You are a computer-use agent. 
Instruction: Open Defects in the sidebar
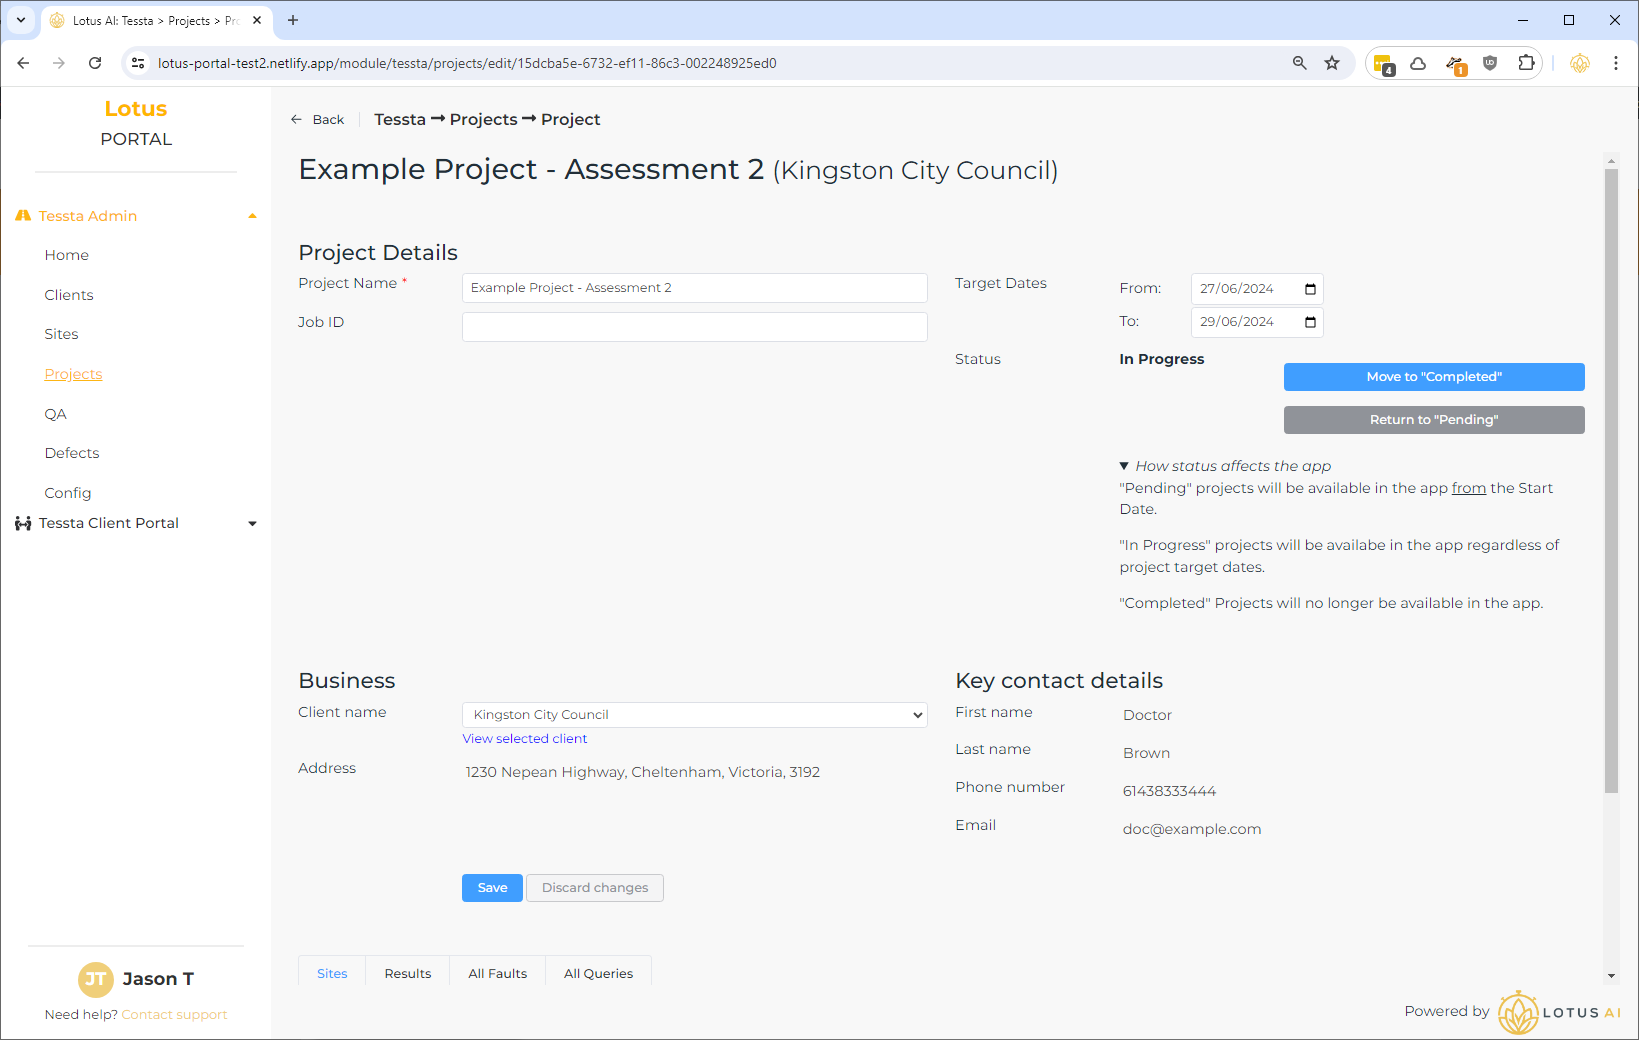point(72,453)
